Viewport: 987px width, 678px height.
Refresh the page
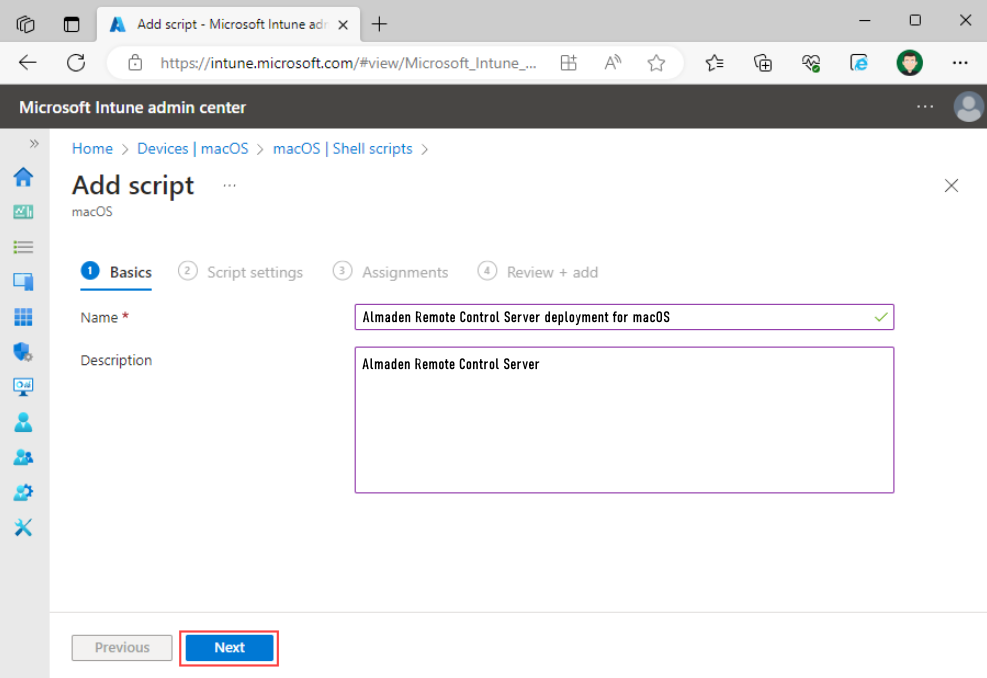[x=76, y=62]
